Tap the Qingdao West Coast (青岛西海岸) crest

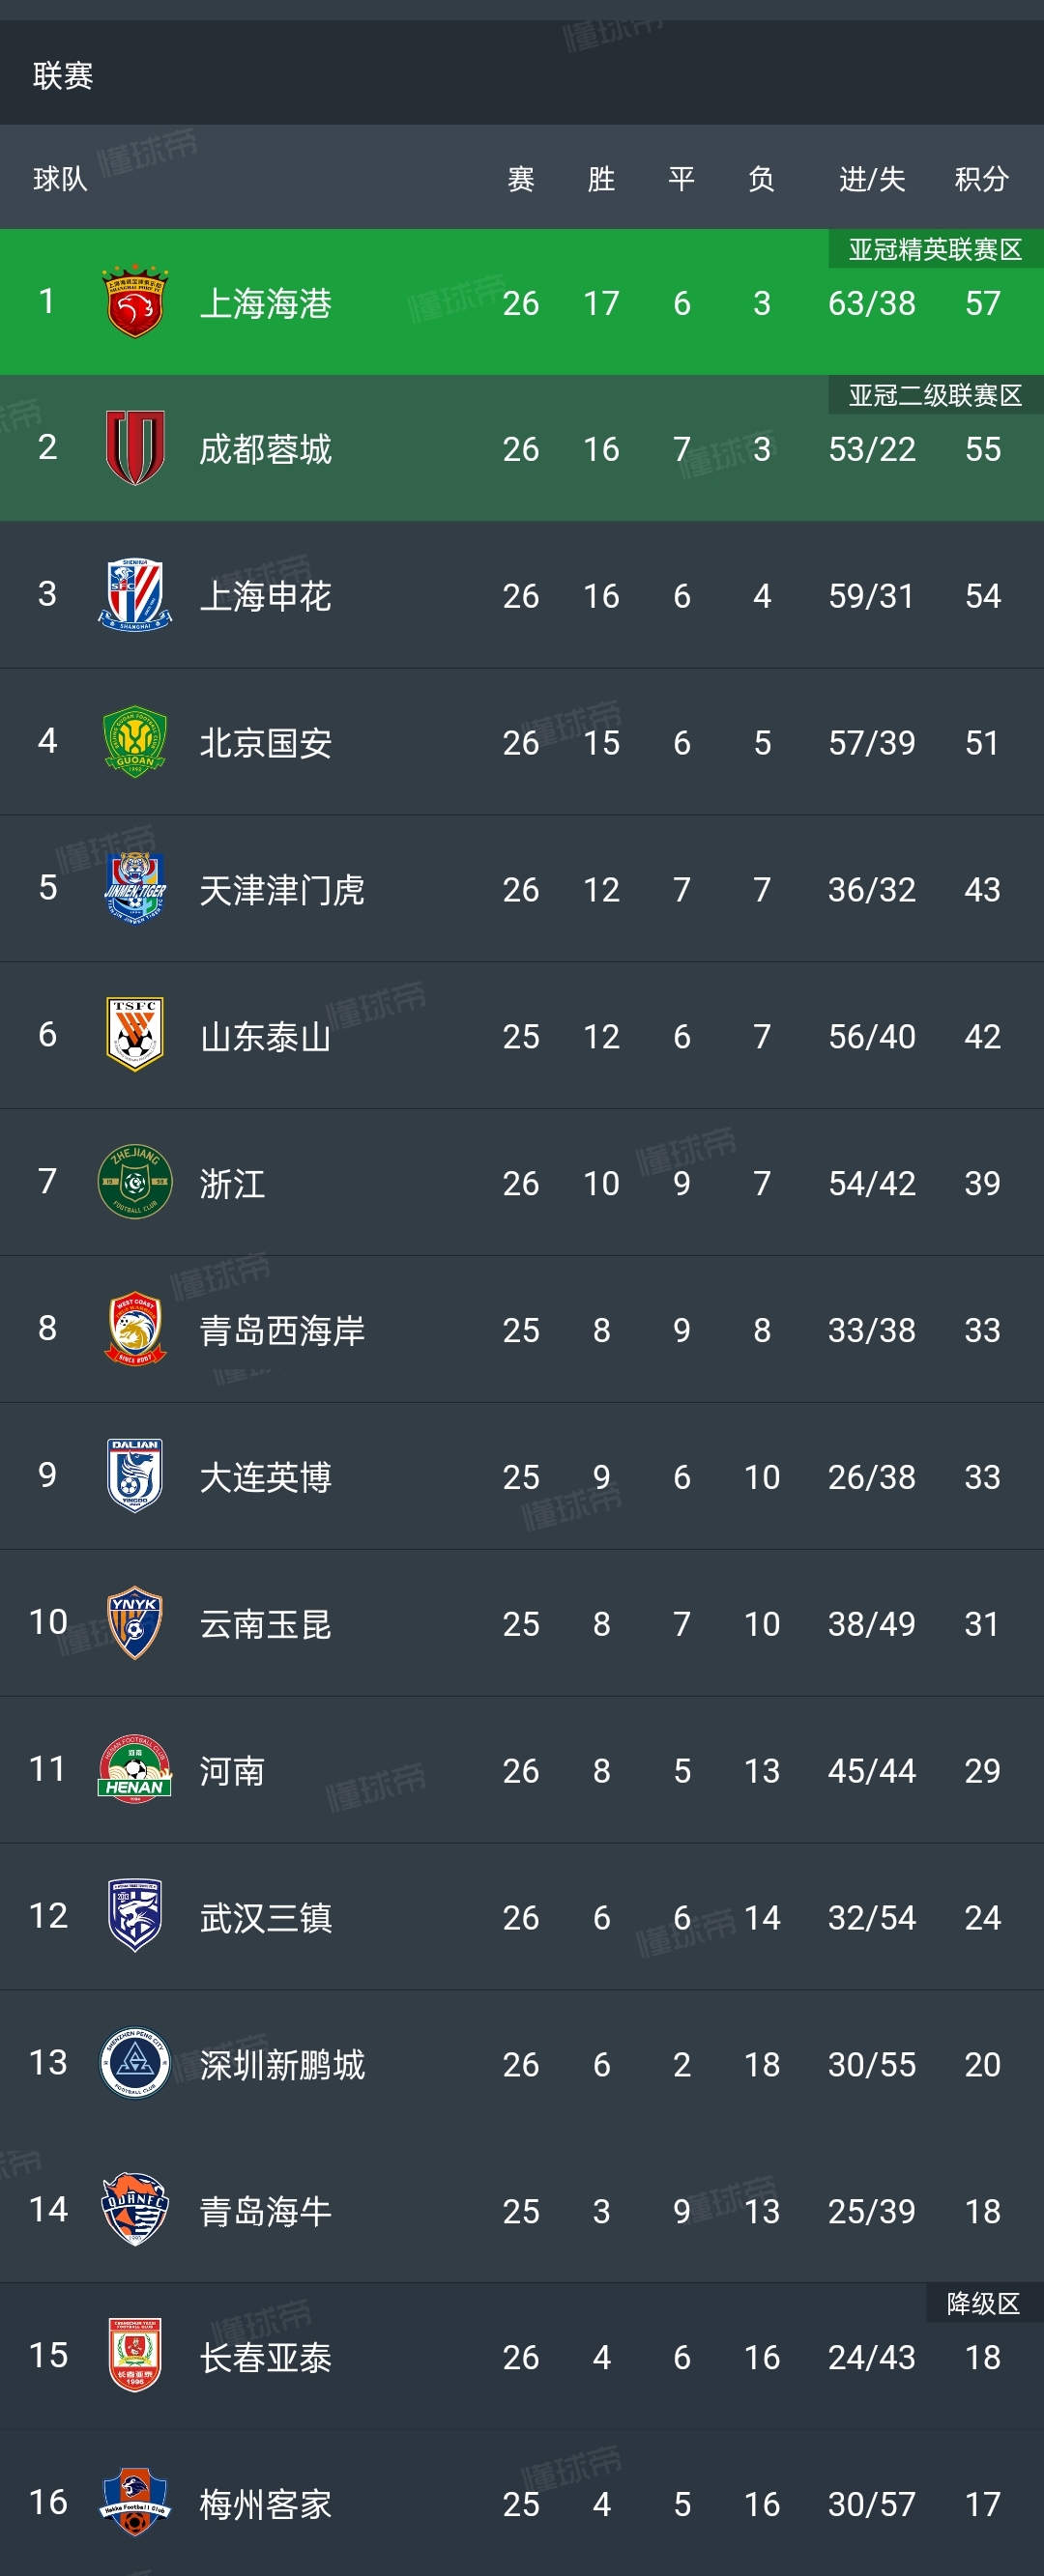pyautogui.click(x=135, y=1329)
